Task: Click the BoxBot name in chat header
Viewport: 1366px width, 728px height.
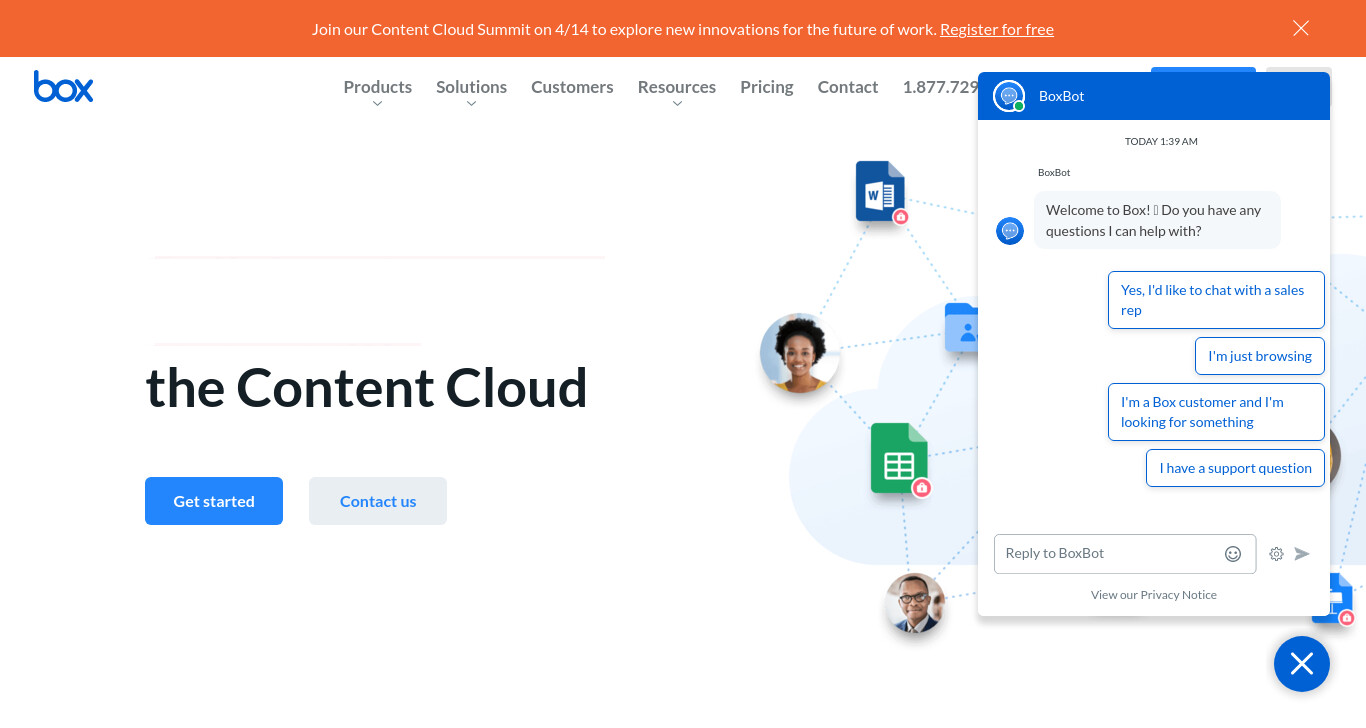Action: coord(1062,96)
